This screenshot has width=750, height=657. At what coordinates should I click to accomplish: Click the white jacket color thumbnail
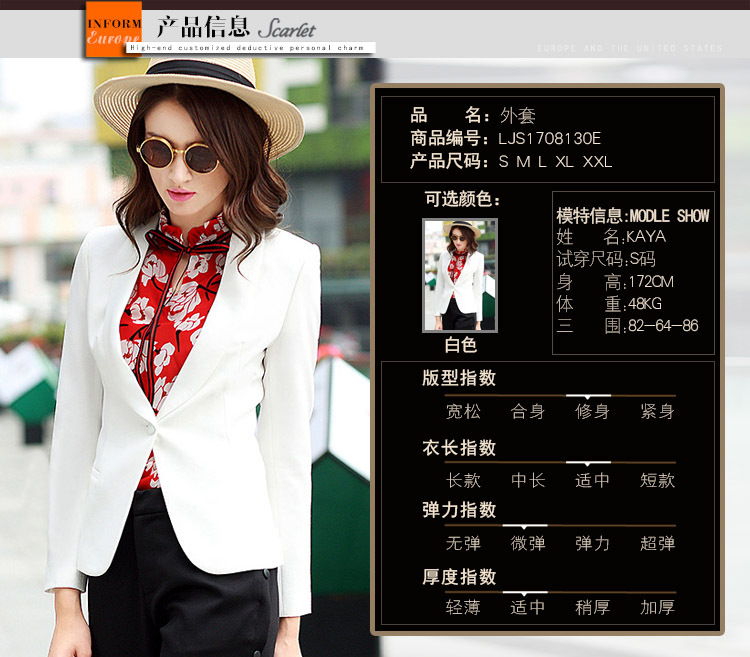(x=460, y=275)
